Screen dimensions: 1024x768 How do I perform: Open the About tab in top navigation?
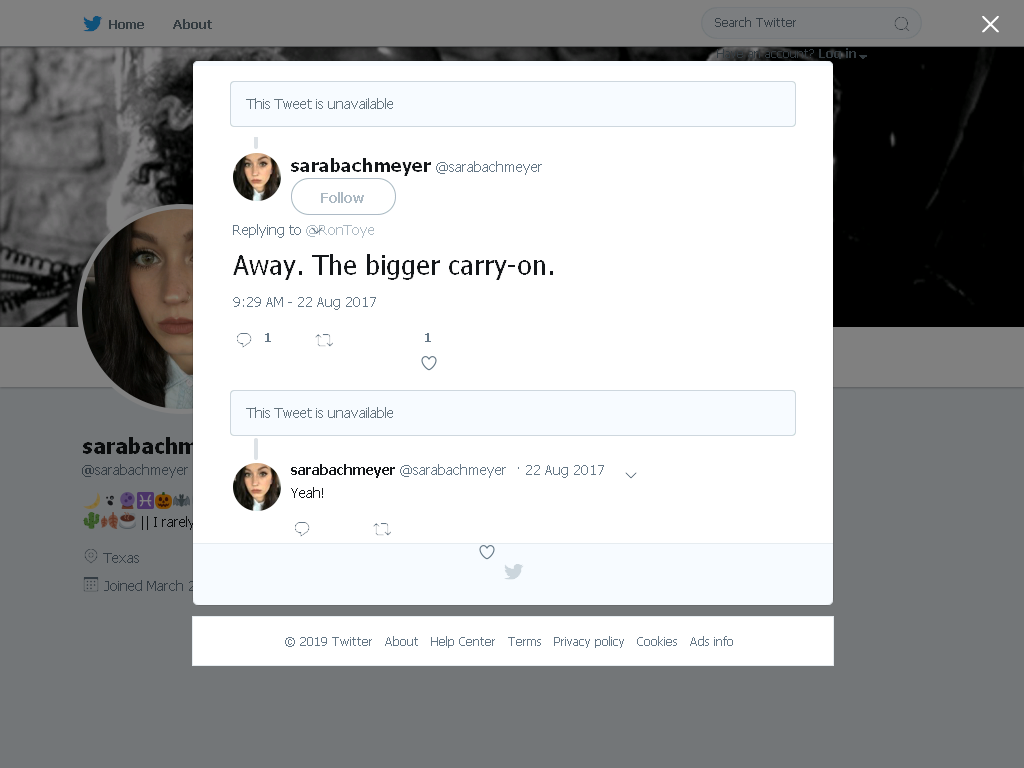coord(192,24)
